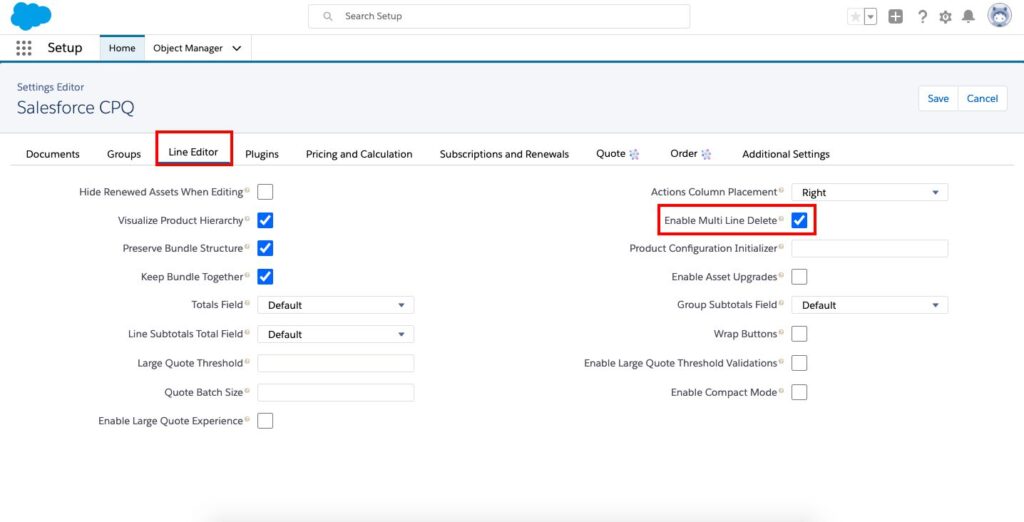Open Actions Column Placement dropdown
The image size is (1024, 522).
pyautogui.click(x=870, y=192)
